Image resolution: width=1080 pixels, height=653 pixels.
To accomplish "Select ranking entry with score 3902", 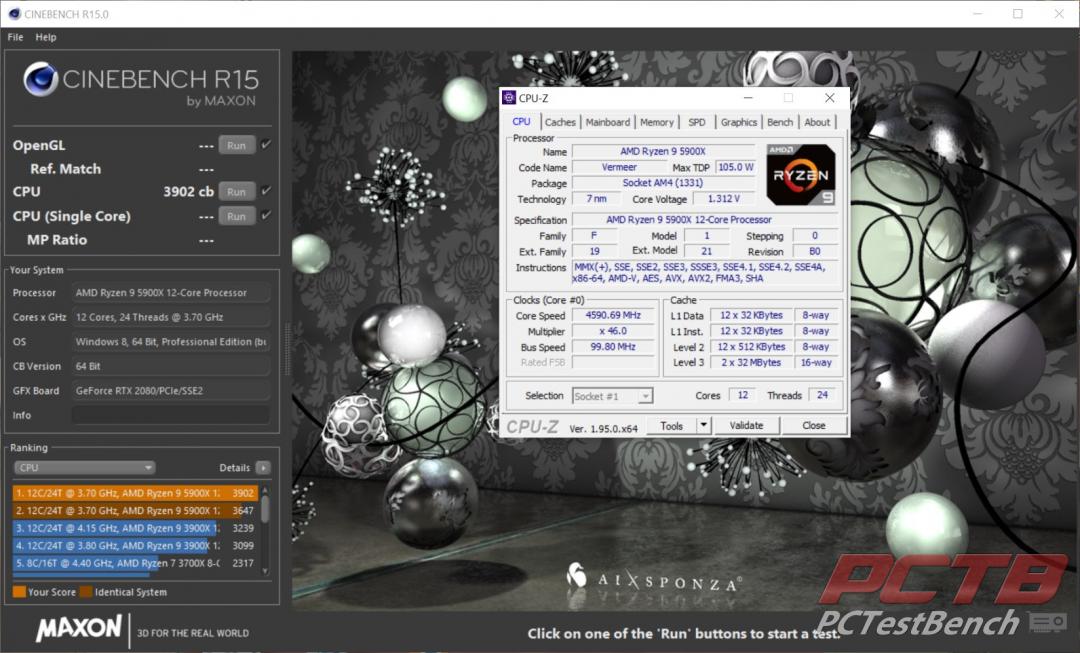I will (135, 493).
